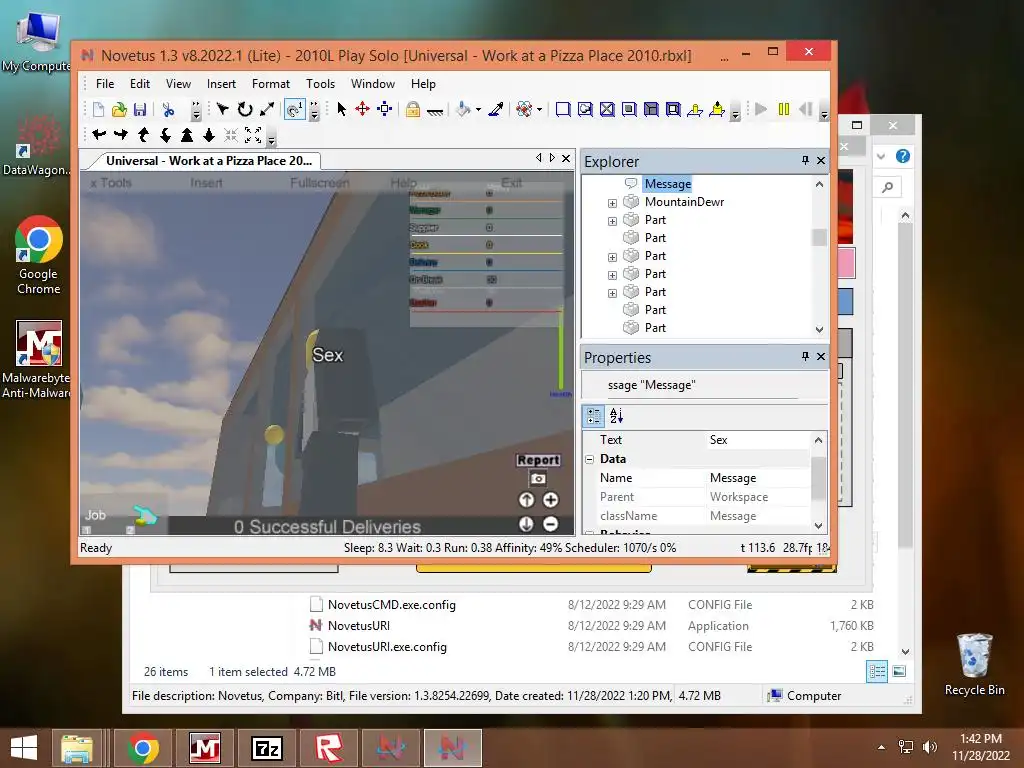1024x768 pixels.
Task: Click the in-game zoom in plus button
Action: [x=551, y=500]
